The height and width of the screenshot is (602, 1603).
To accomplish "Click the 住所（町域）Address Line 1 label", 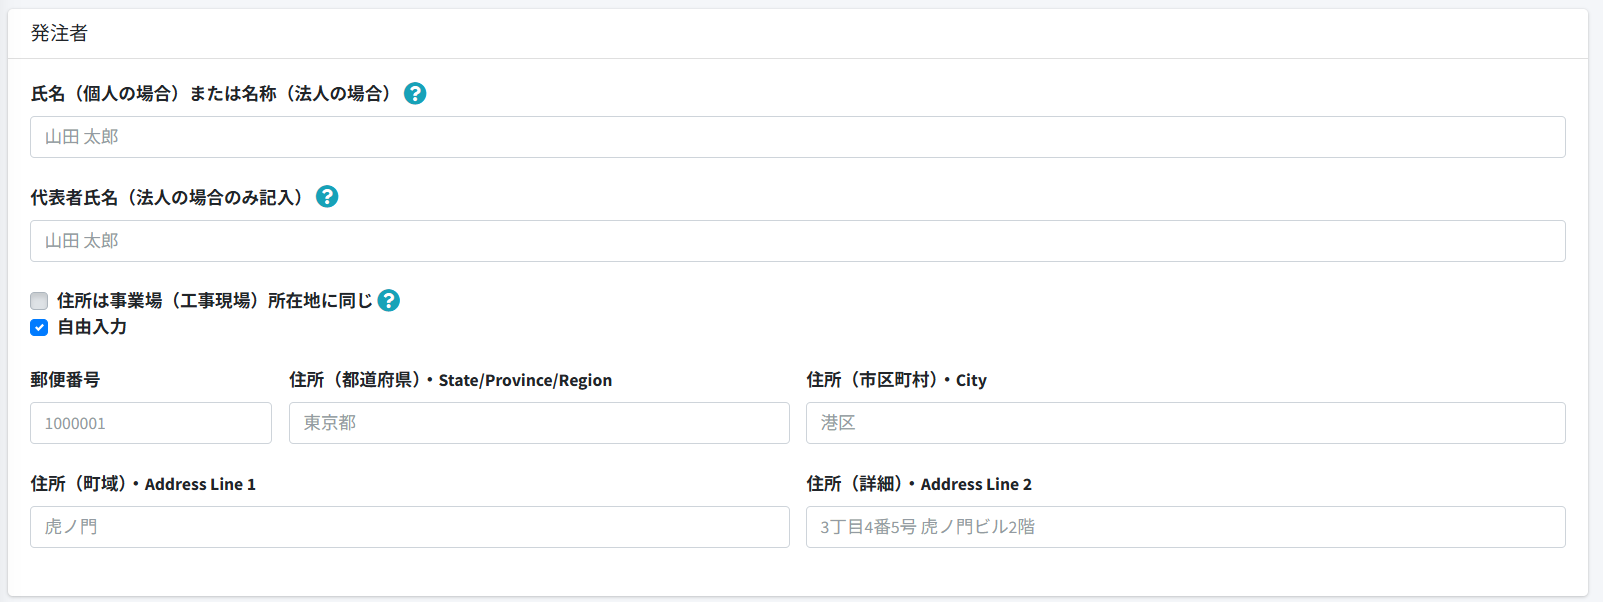I will click(x=143, y=484).
